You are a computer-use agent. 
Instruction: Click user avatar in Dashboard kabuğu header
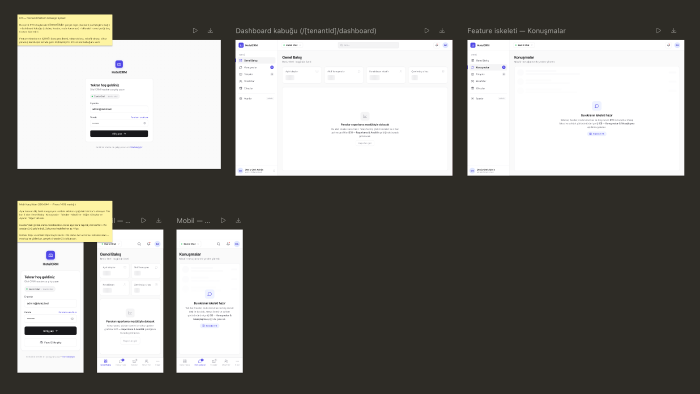point(445,45)
